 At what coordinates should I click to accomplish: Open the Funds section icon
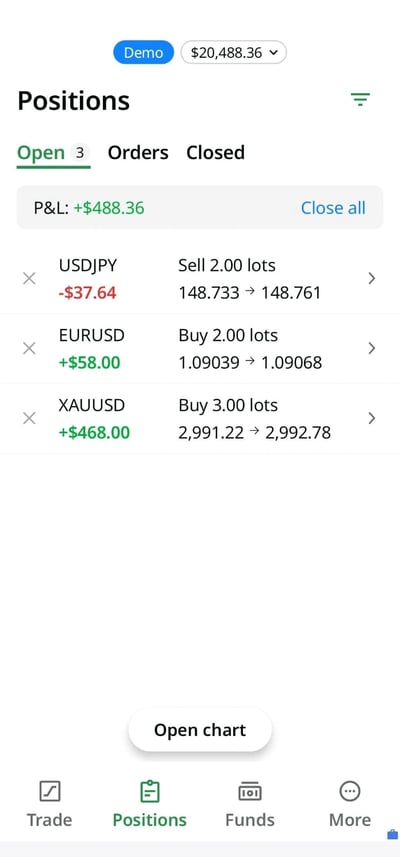coord(250,791)
